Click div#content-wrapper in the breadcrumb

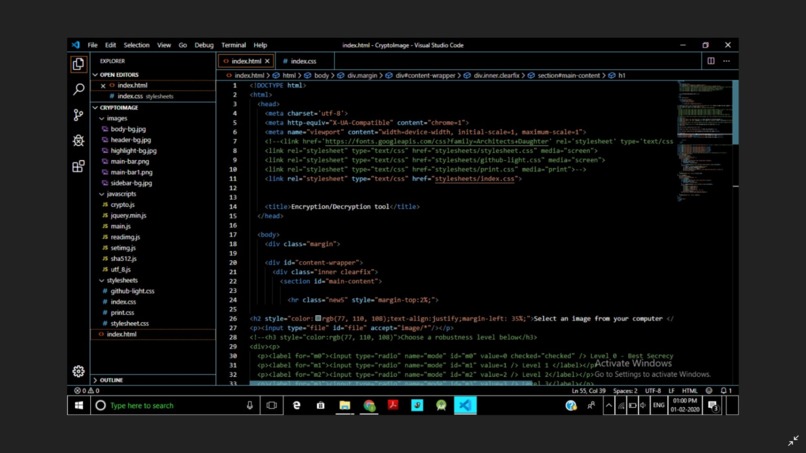click(x=425, y=76)
